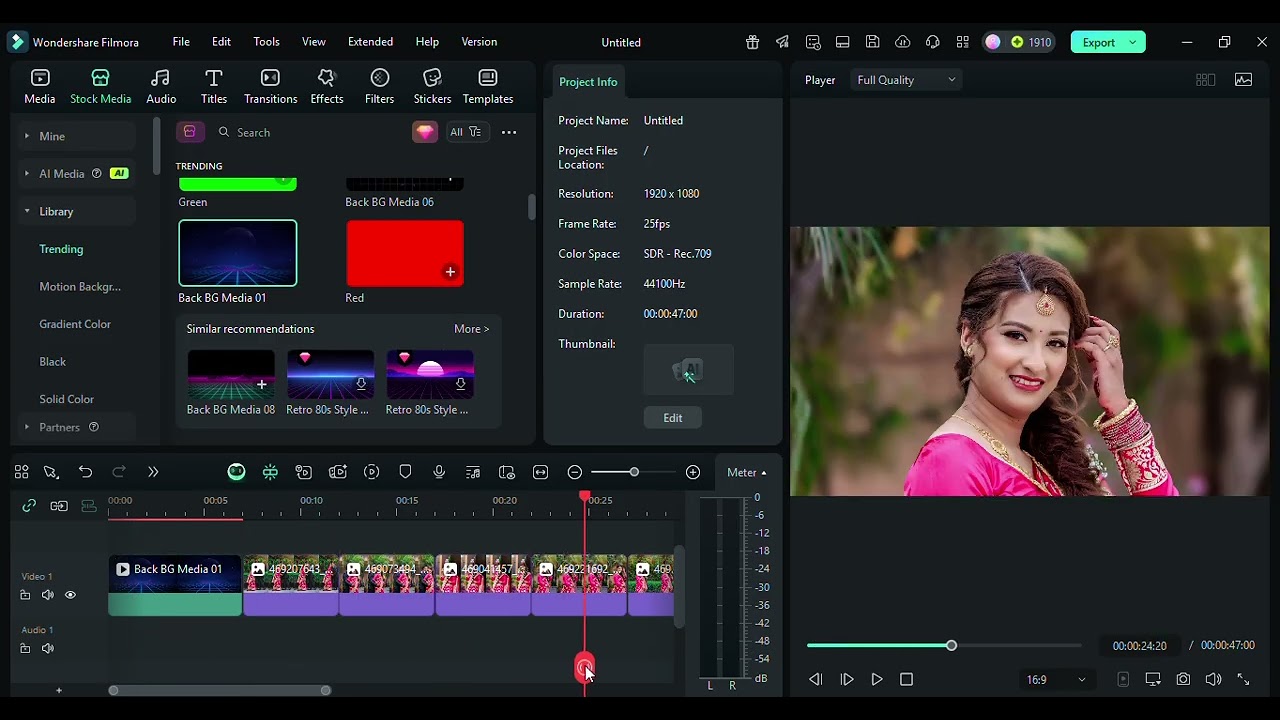Open the Effects tab
Viewport: 1280px width, 720px height.
(326, 86)
